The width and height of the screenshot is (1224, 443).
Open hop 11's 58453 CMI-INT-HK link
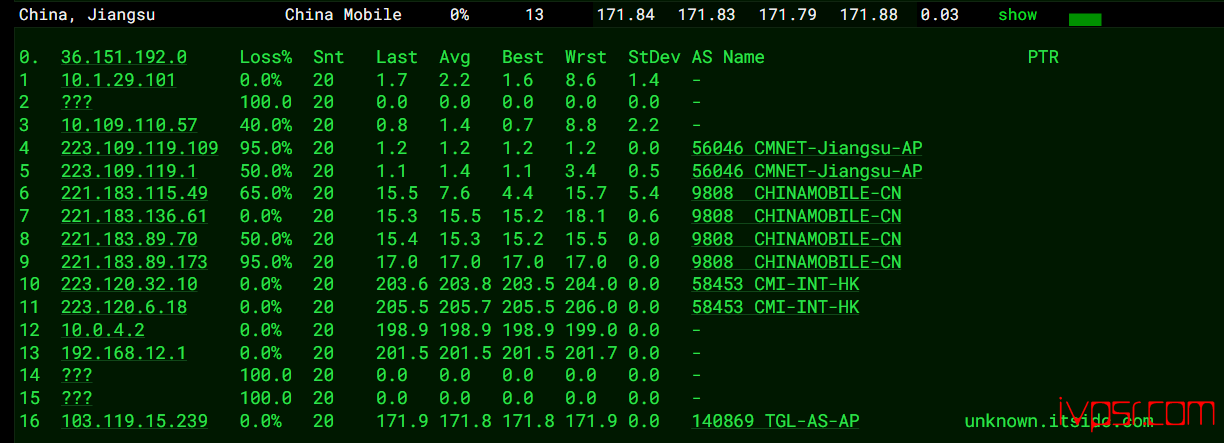[776, 307]
